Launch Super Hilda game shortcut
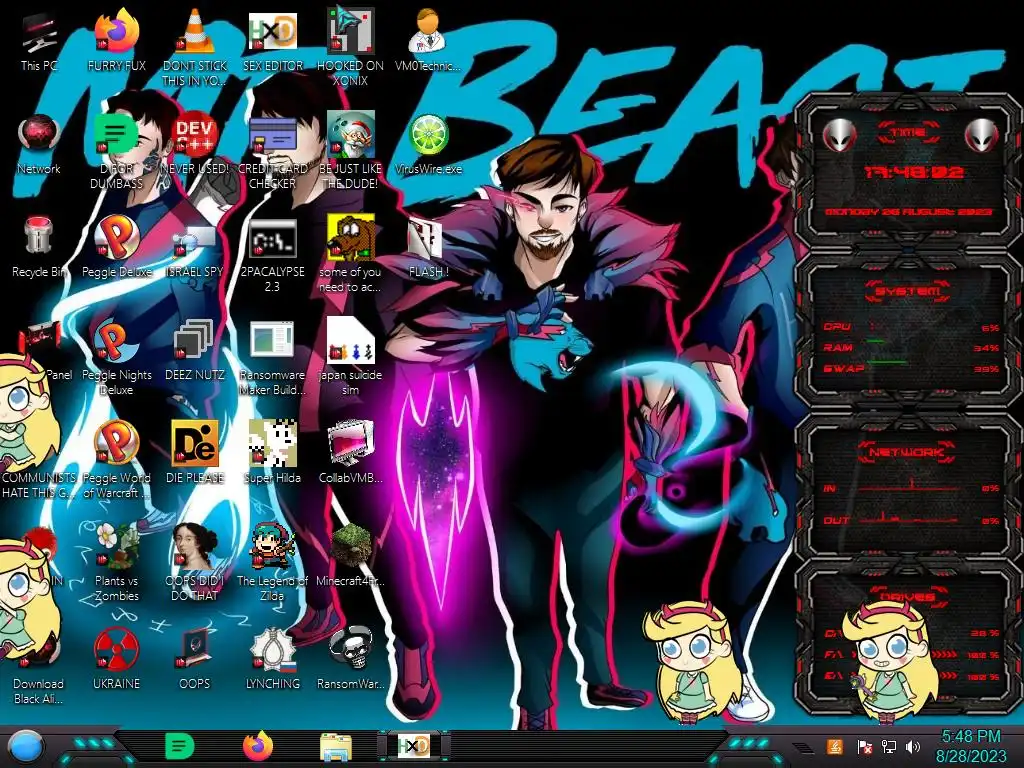This screenshot has width=1024, height=768. pos(272,444)
